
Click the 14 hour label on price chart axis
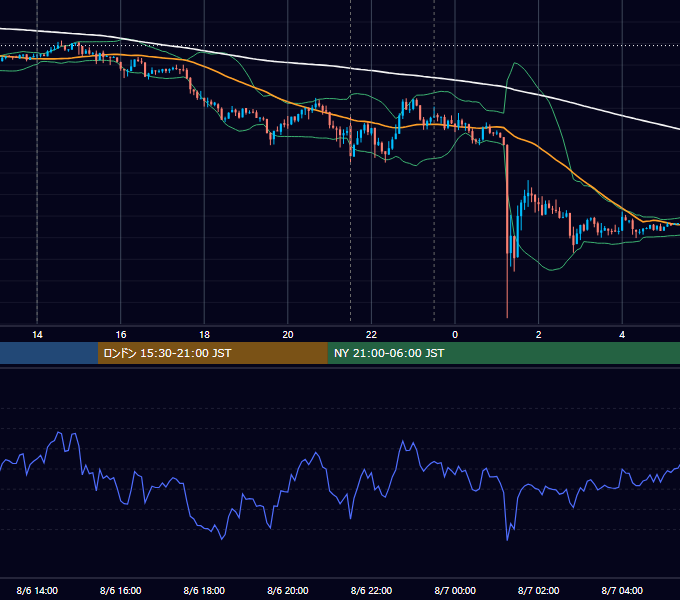(x=37, y=335)
